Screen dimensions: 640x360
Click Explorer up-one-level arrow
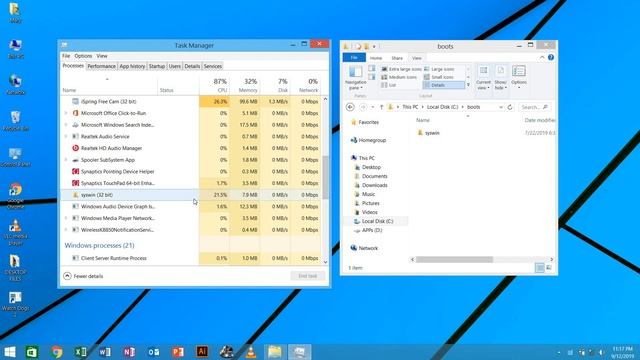[x=381, y=107]
